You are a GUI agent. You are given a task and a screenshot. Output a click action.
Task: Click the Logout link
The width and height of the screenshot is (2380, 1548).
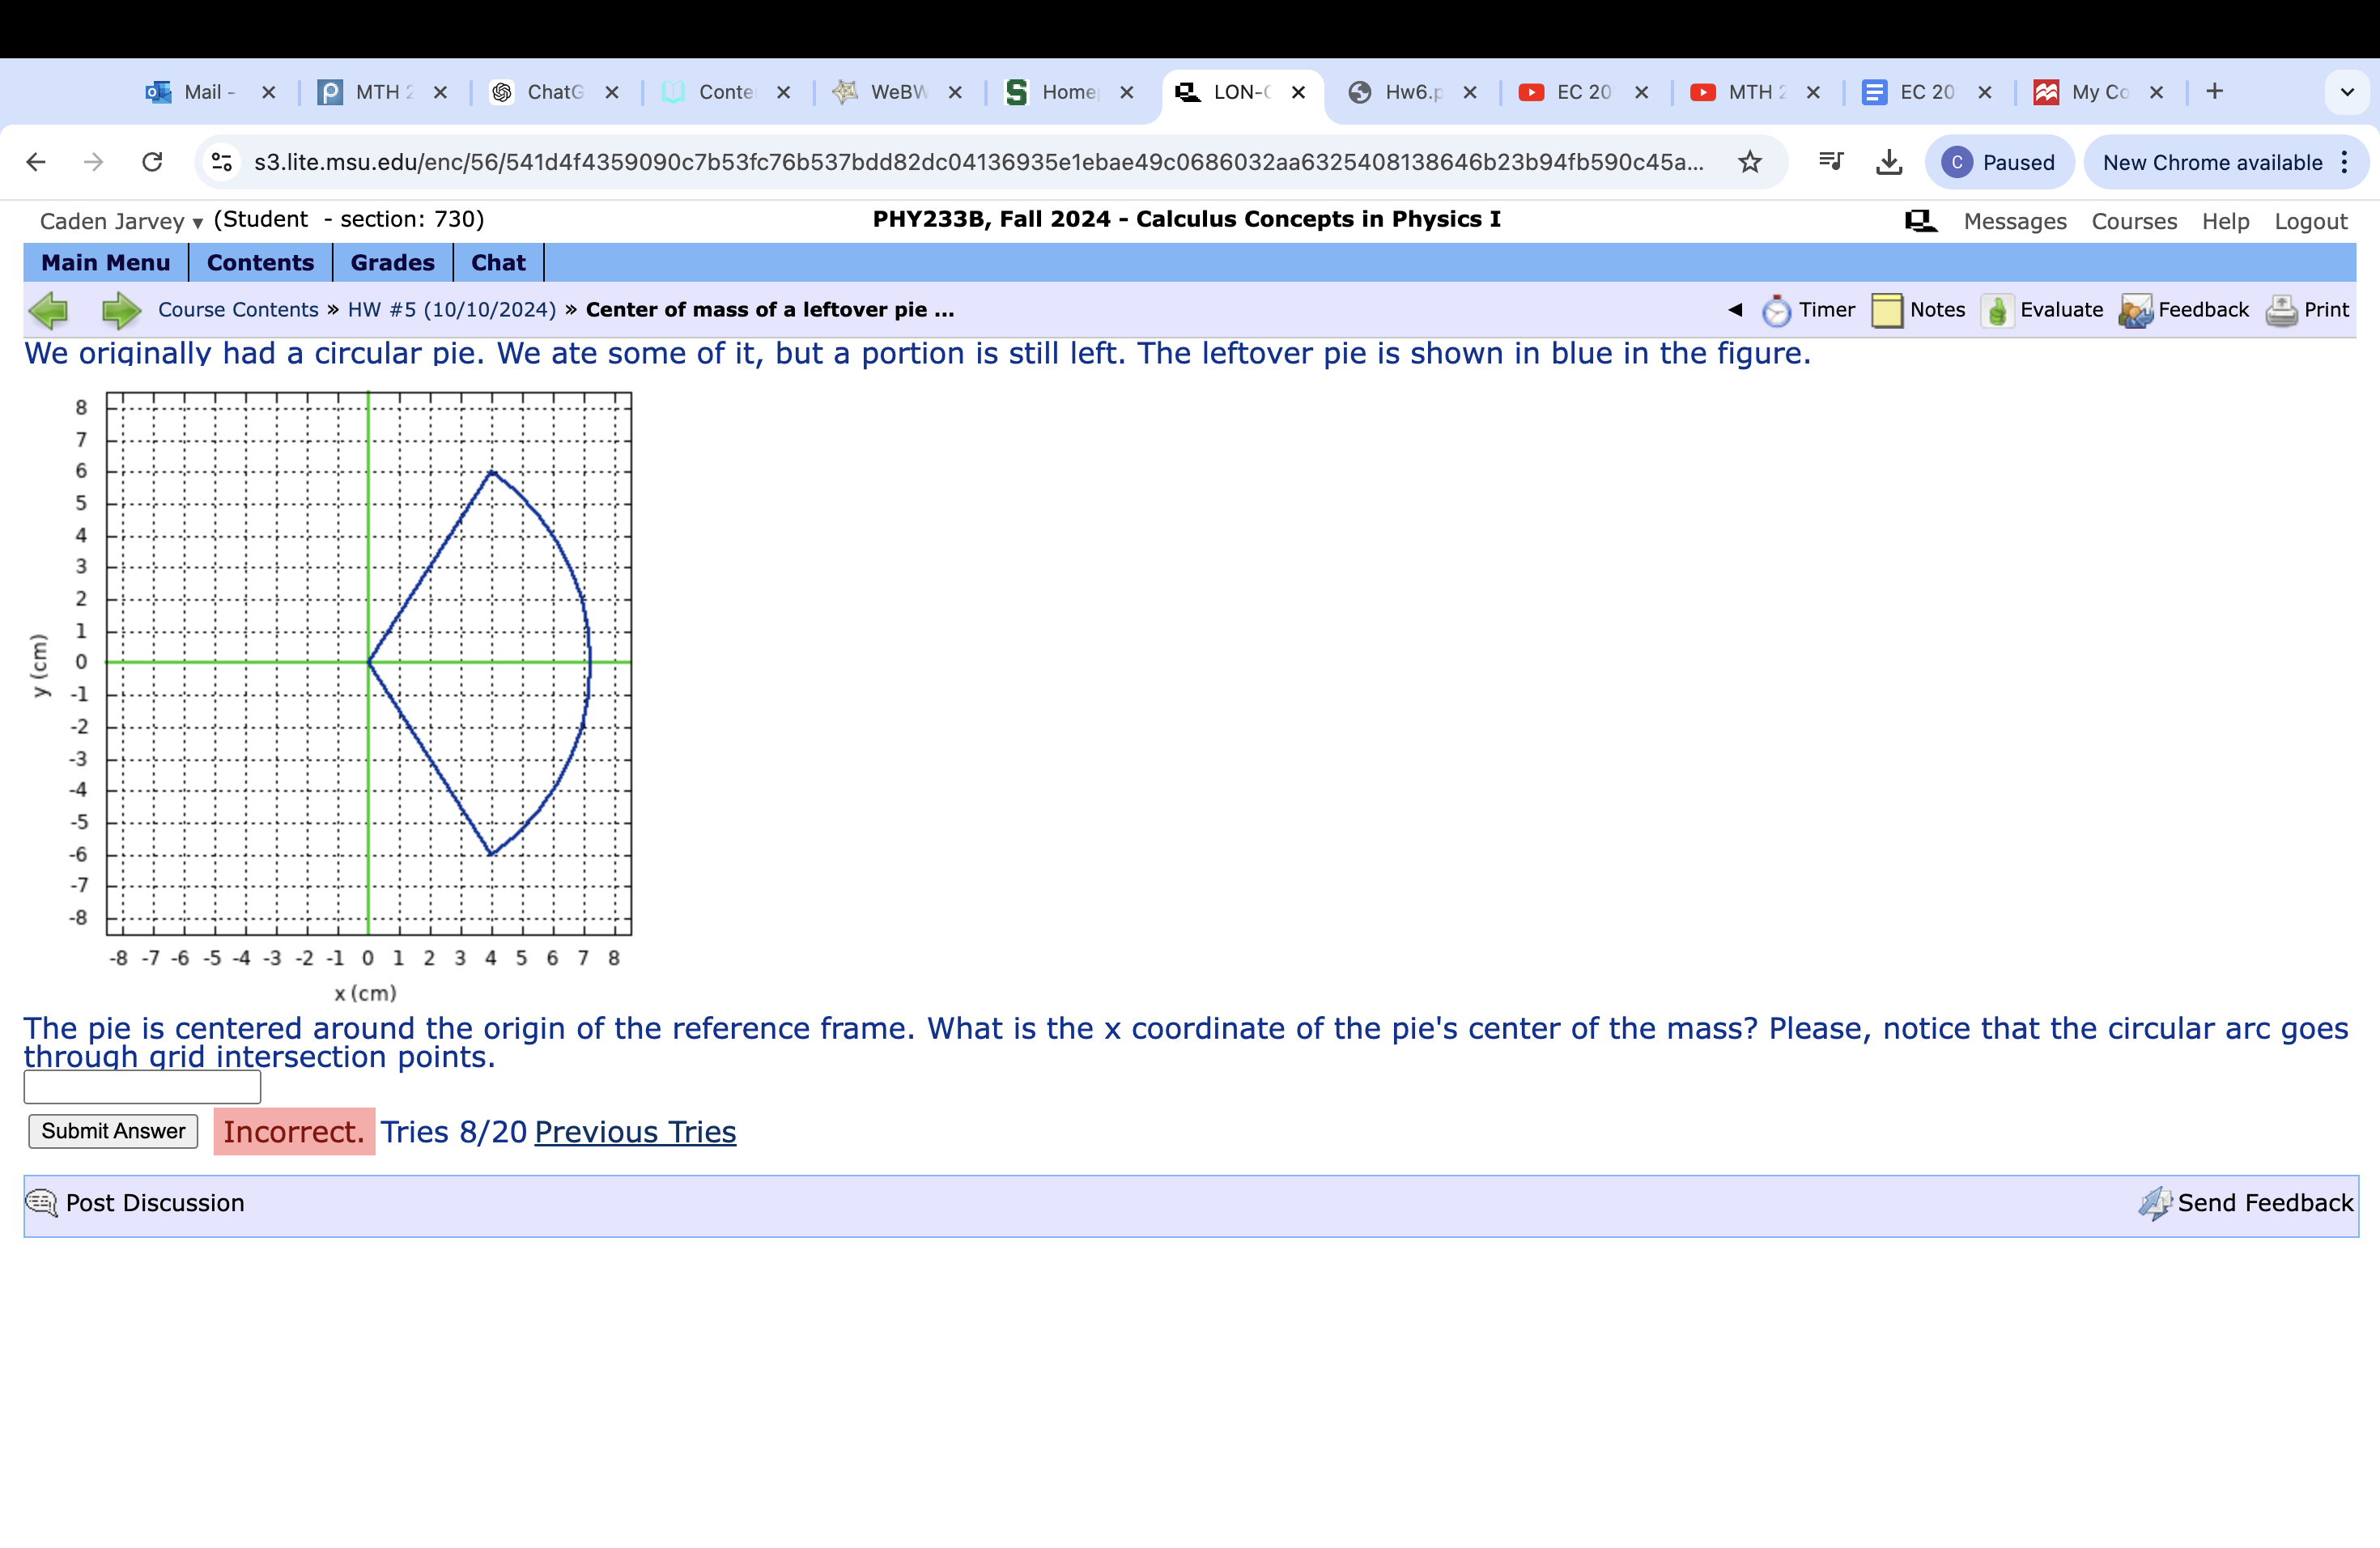tap(2310, 221)
